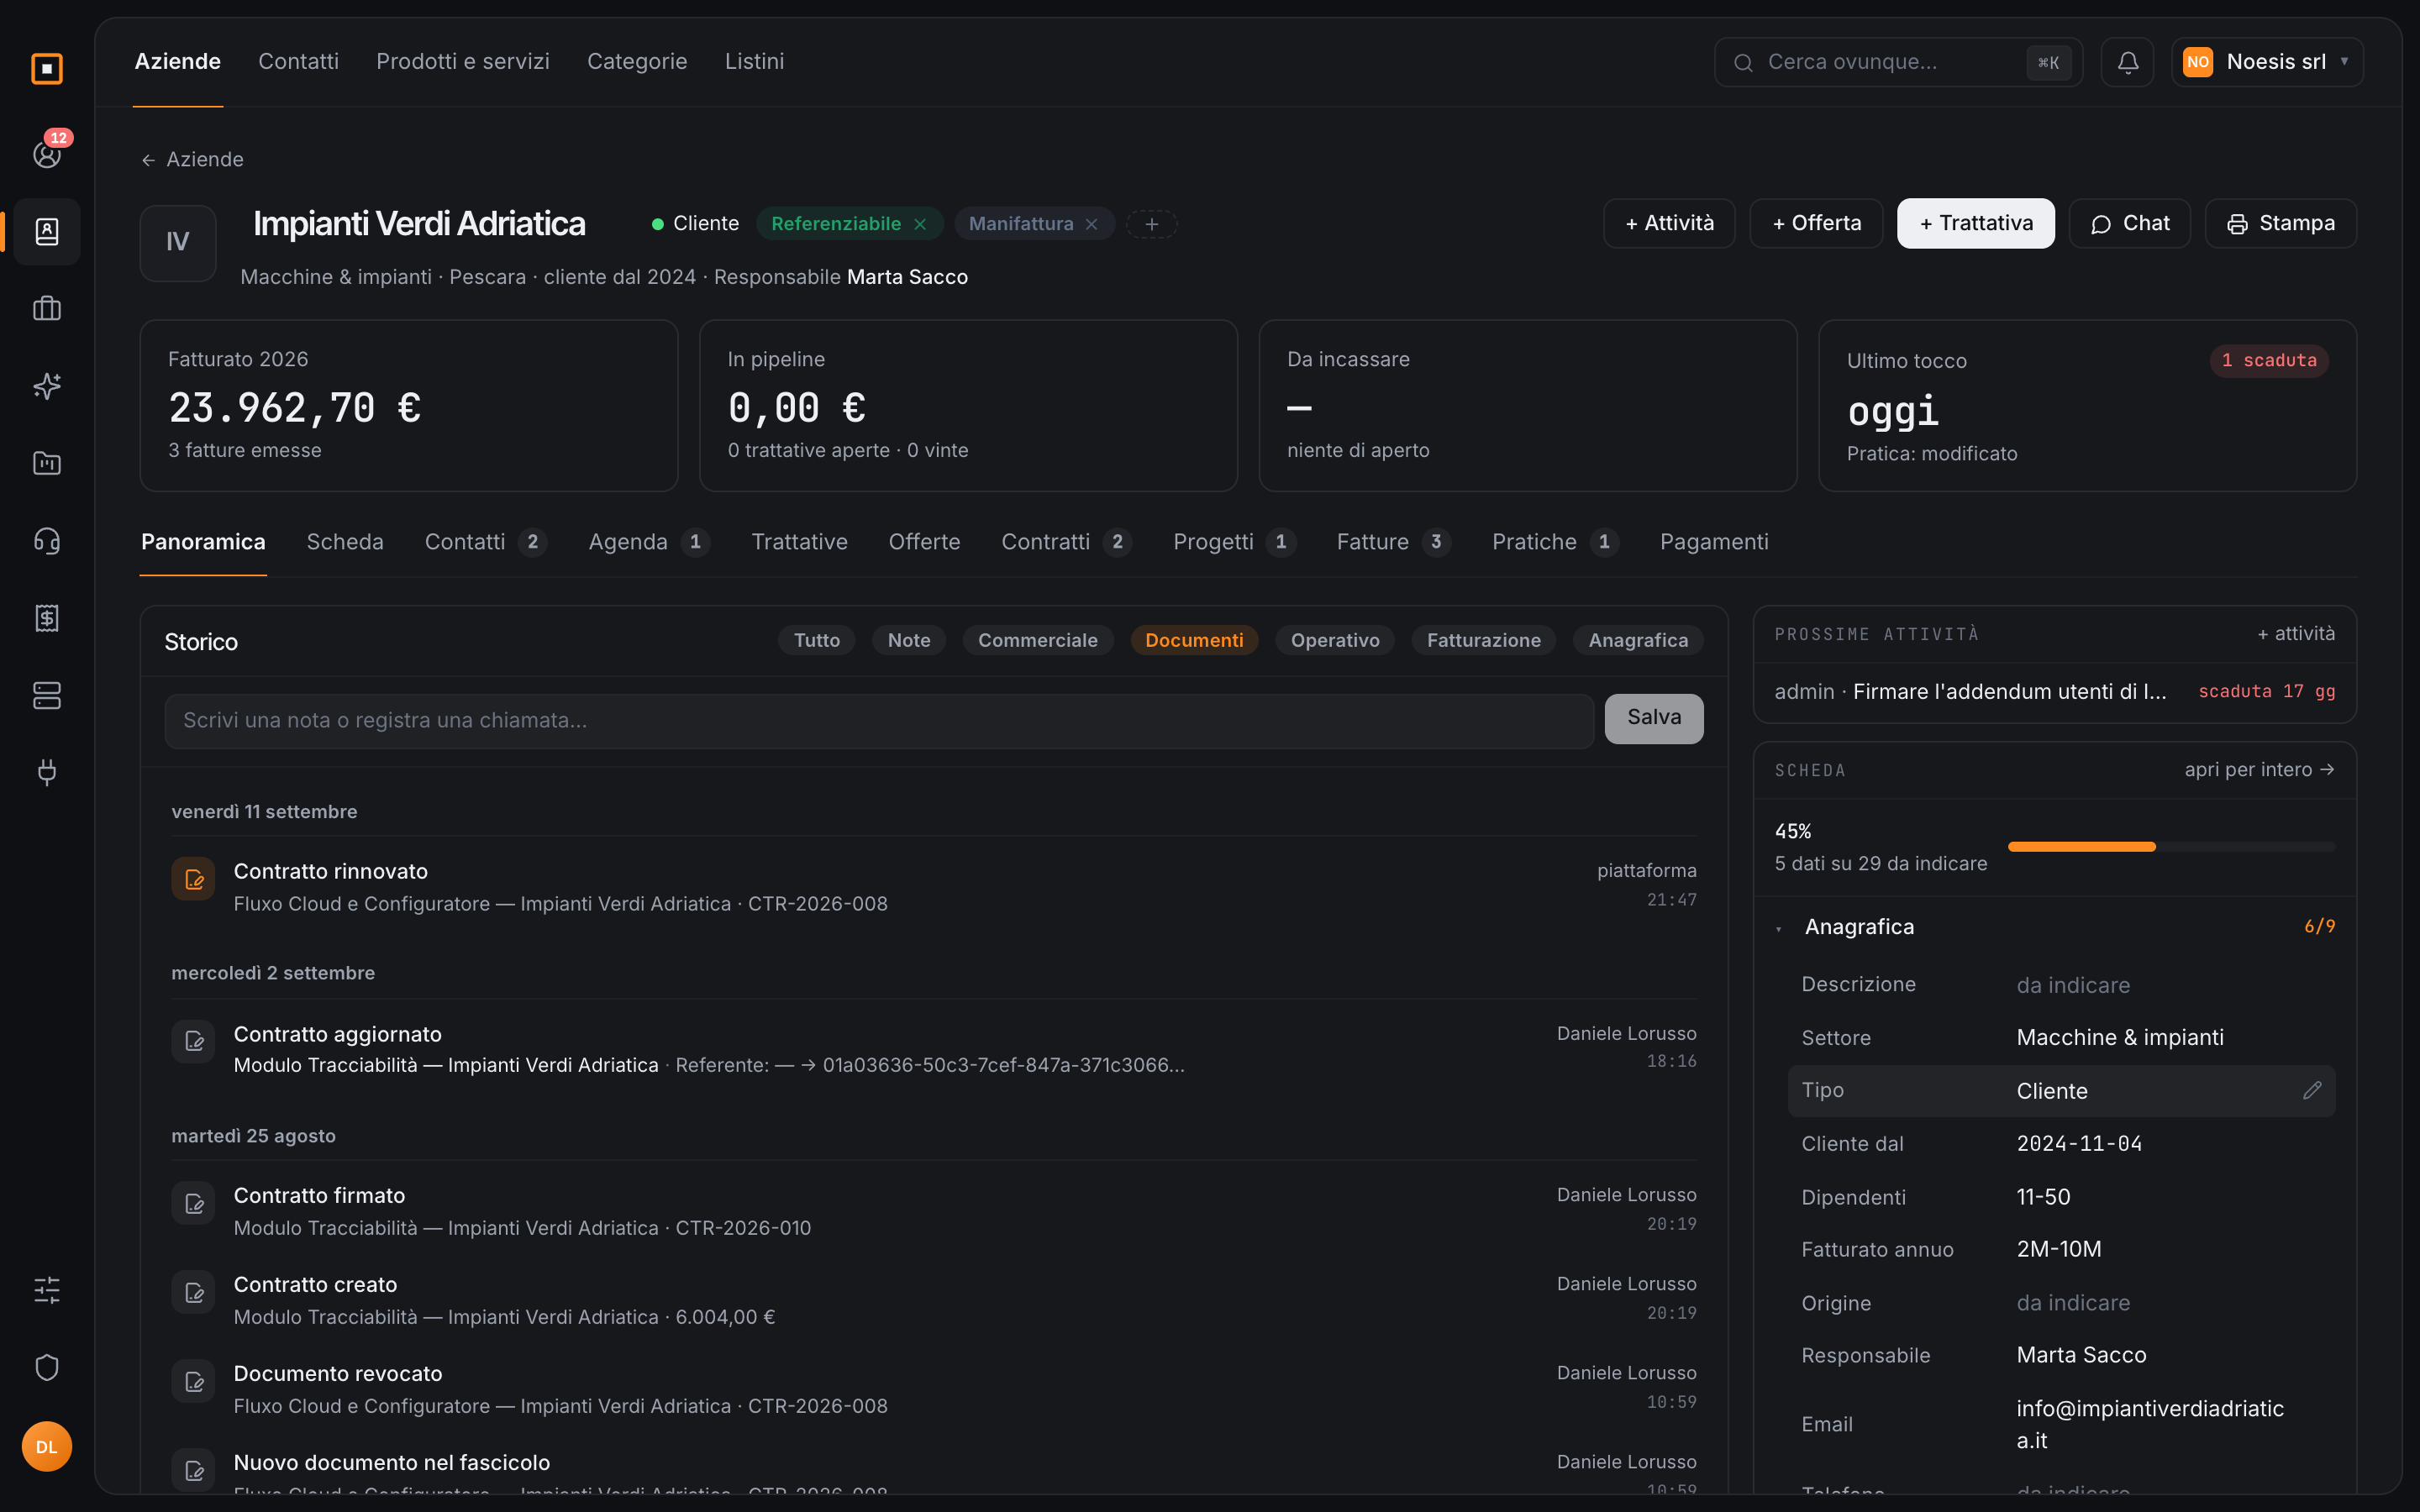Open the folder chart icon in sidebar
Viewport: 2420px width, 1512px height.
[47, 463]
